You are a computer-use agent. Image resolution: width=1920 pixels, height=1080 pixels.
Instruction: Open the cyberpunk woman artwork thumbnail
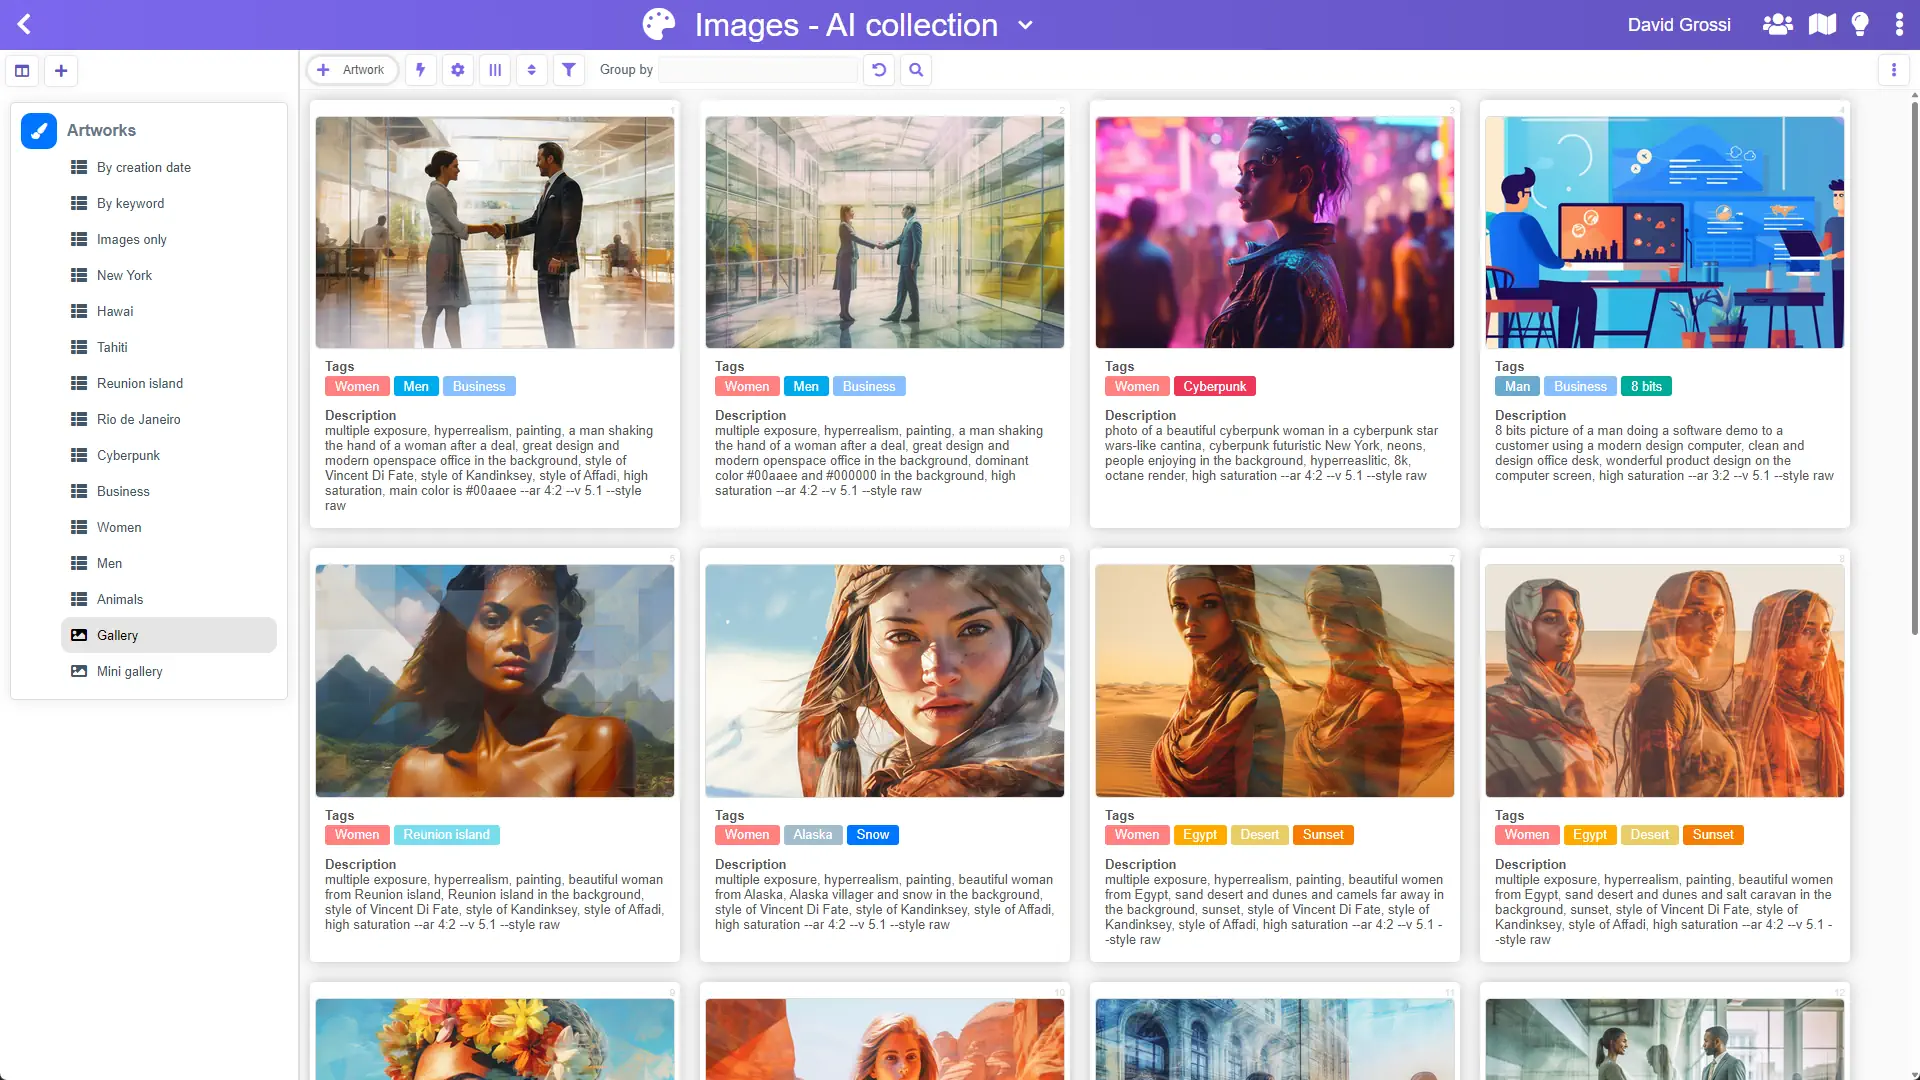pos(1274,231)
